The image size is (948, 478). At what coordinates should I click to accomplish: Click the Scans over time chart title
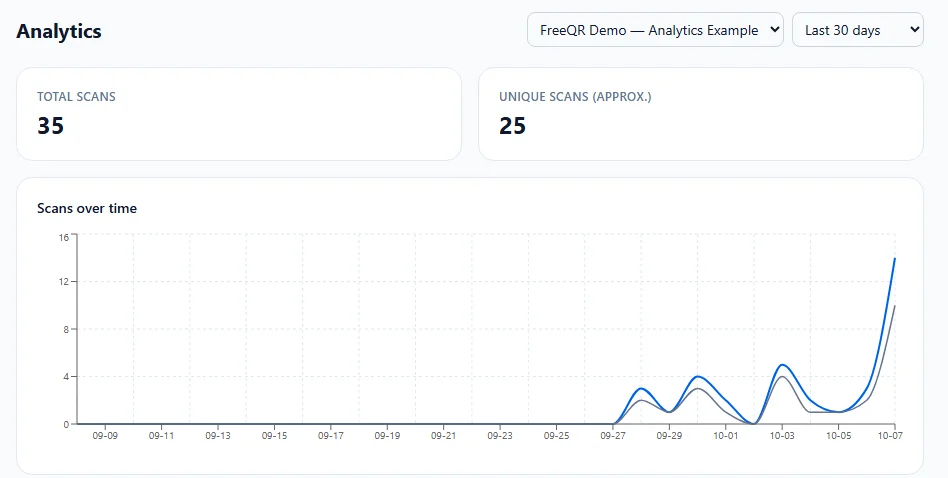[87, 208]
